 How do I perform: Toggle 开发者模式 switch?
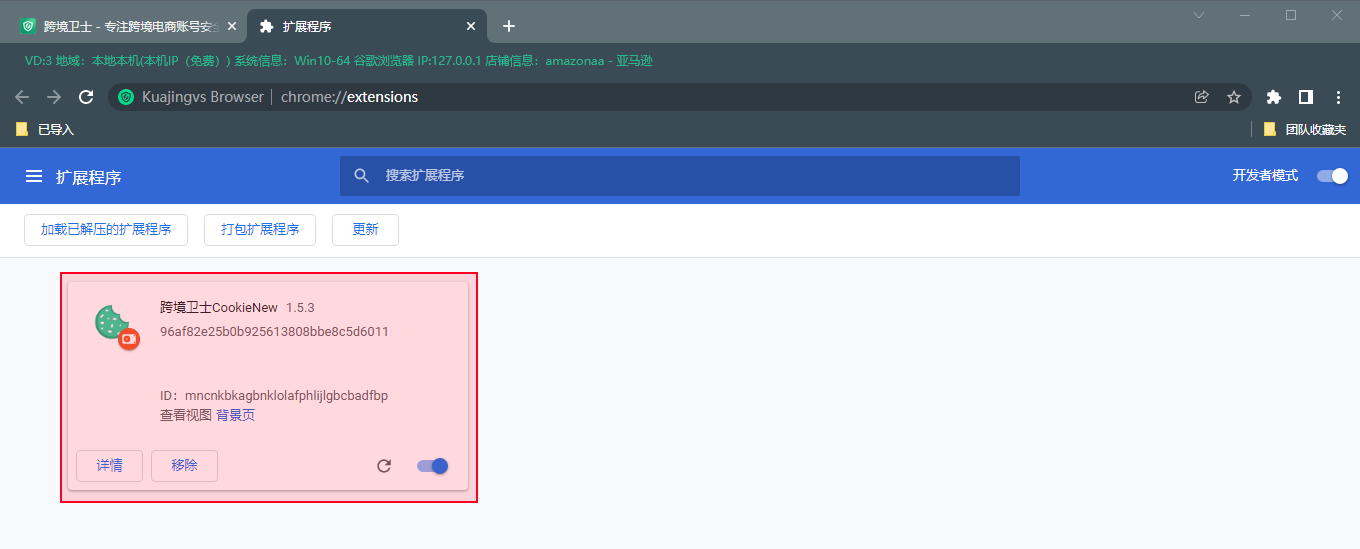[1332, 176]
